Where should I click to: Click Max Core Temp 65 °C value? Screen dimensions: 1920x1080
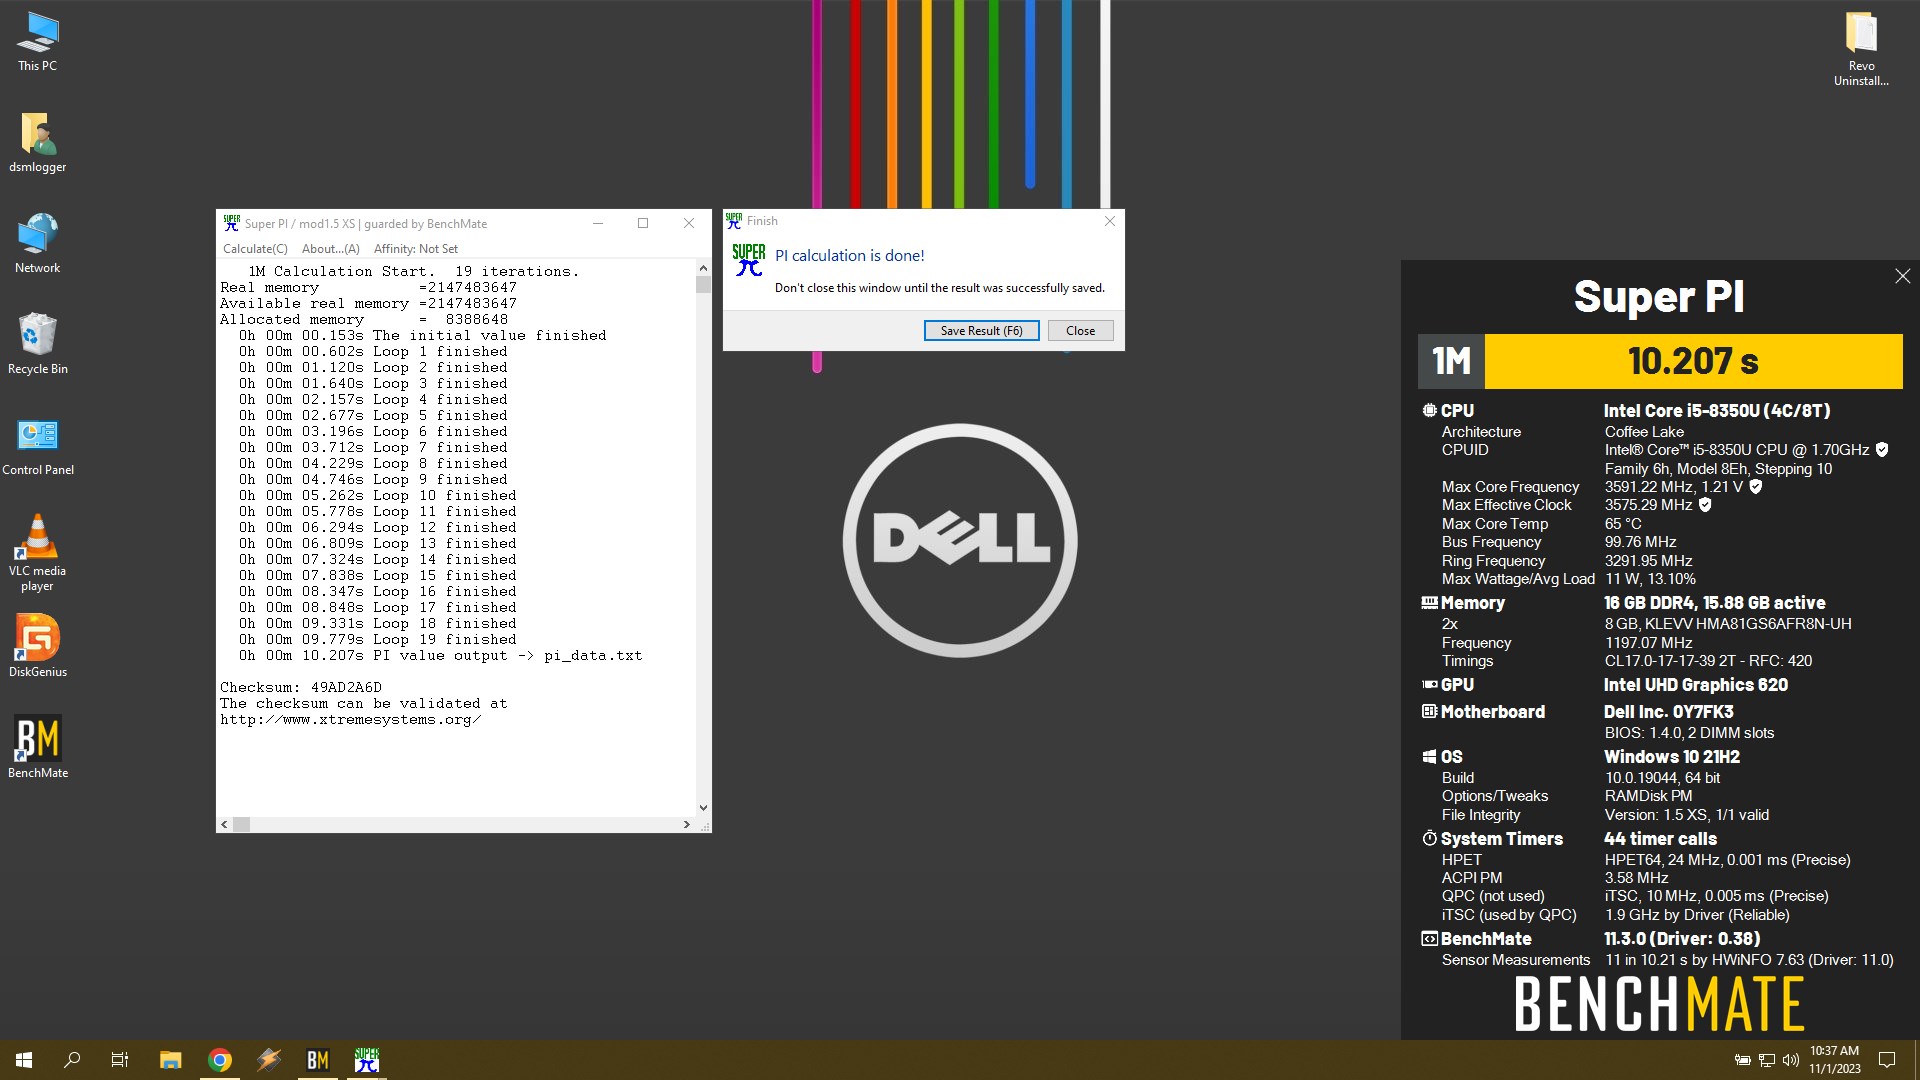1623,524
